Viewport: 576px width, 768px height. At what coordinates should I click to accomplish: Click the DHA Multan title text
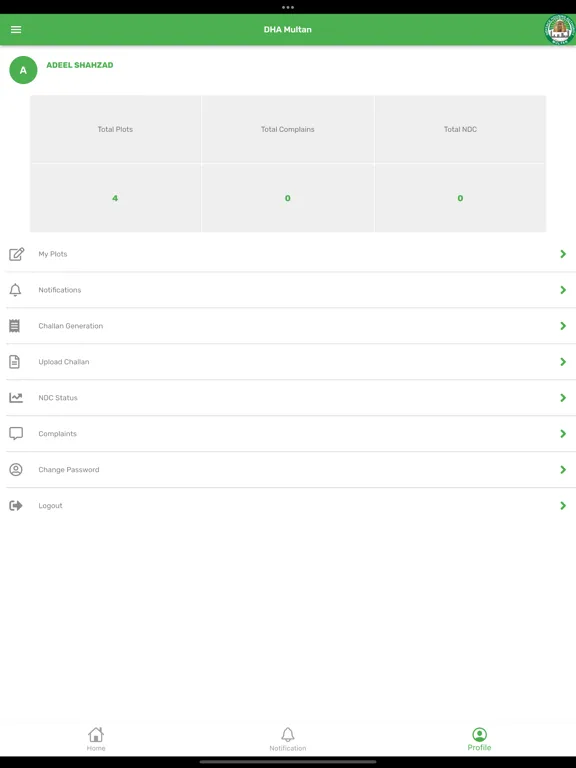click(288, 29)
